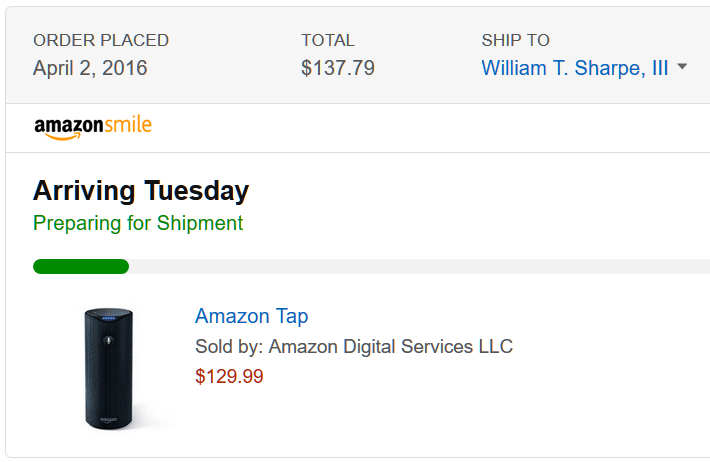Click the ORDER PLACED label
The height and width of the screenshot is (462, 710).
pyautogui.click(x=101, y=41)
